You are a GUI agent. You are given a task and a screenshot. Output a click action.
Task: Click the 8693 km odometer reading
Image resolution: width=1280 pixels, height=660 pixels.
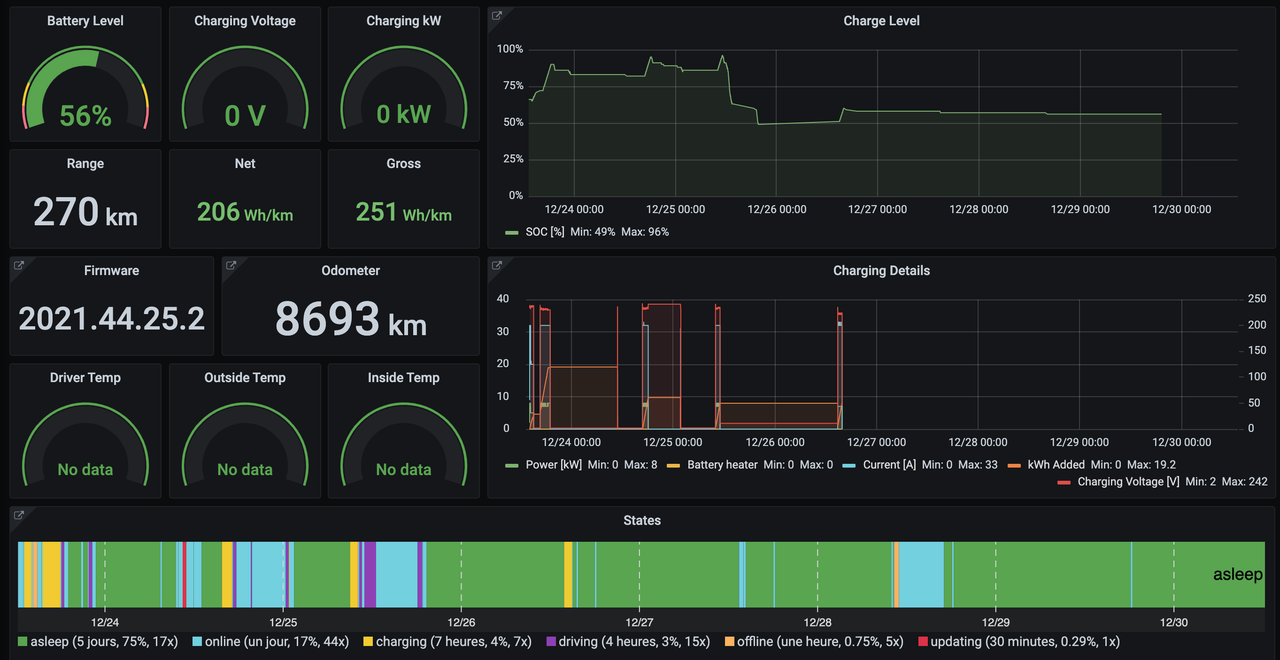tap(351, 319)
